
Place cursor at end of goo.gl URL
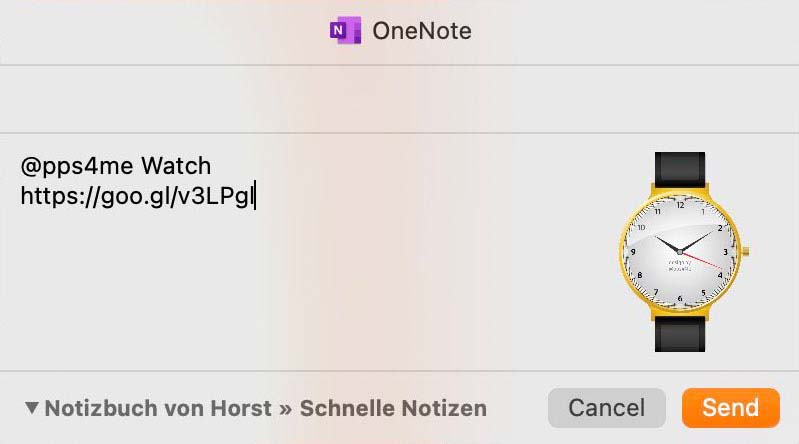point(254,196)
